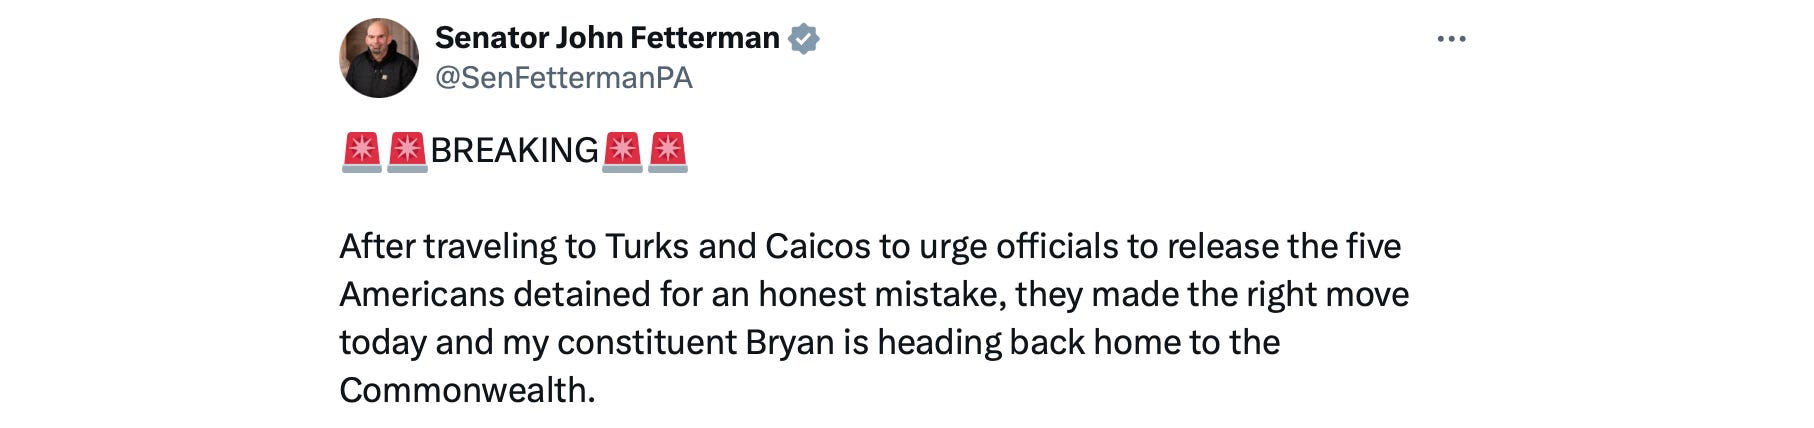Click the word "officials" in the tweet
1814x428 pixels.
(1057, 246)
